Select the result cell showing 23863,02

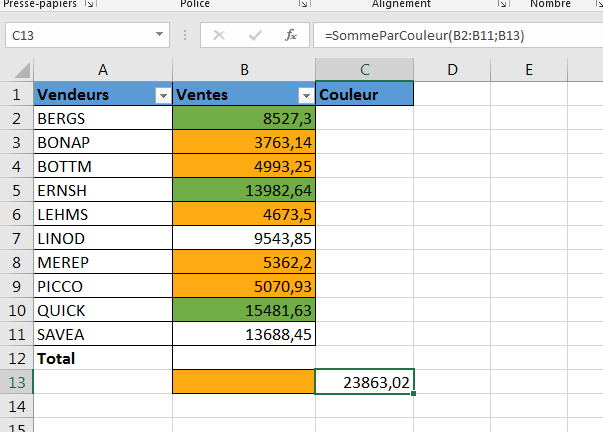coord(364,381)
